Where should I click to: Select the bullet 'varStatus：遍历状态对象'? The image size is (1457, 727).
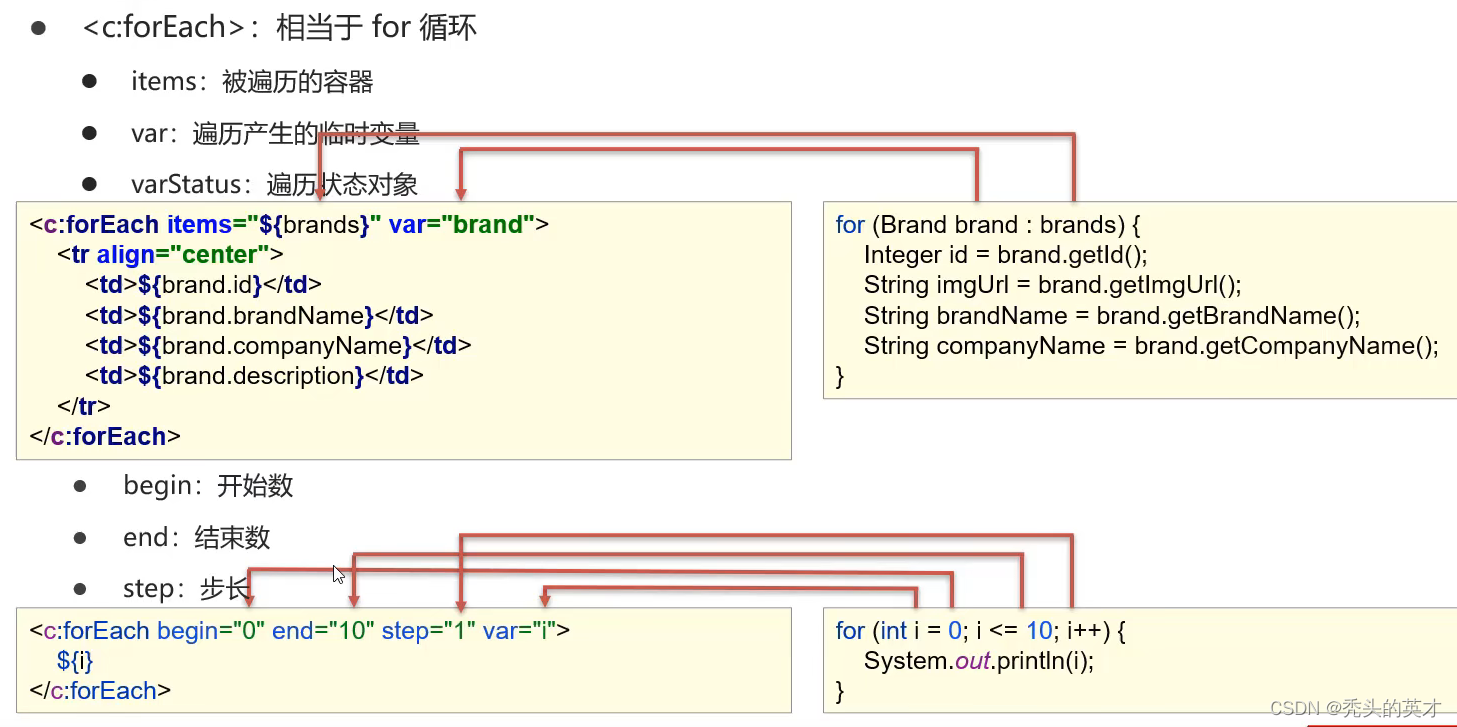pyautogui.click(x=274, y=185)
